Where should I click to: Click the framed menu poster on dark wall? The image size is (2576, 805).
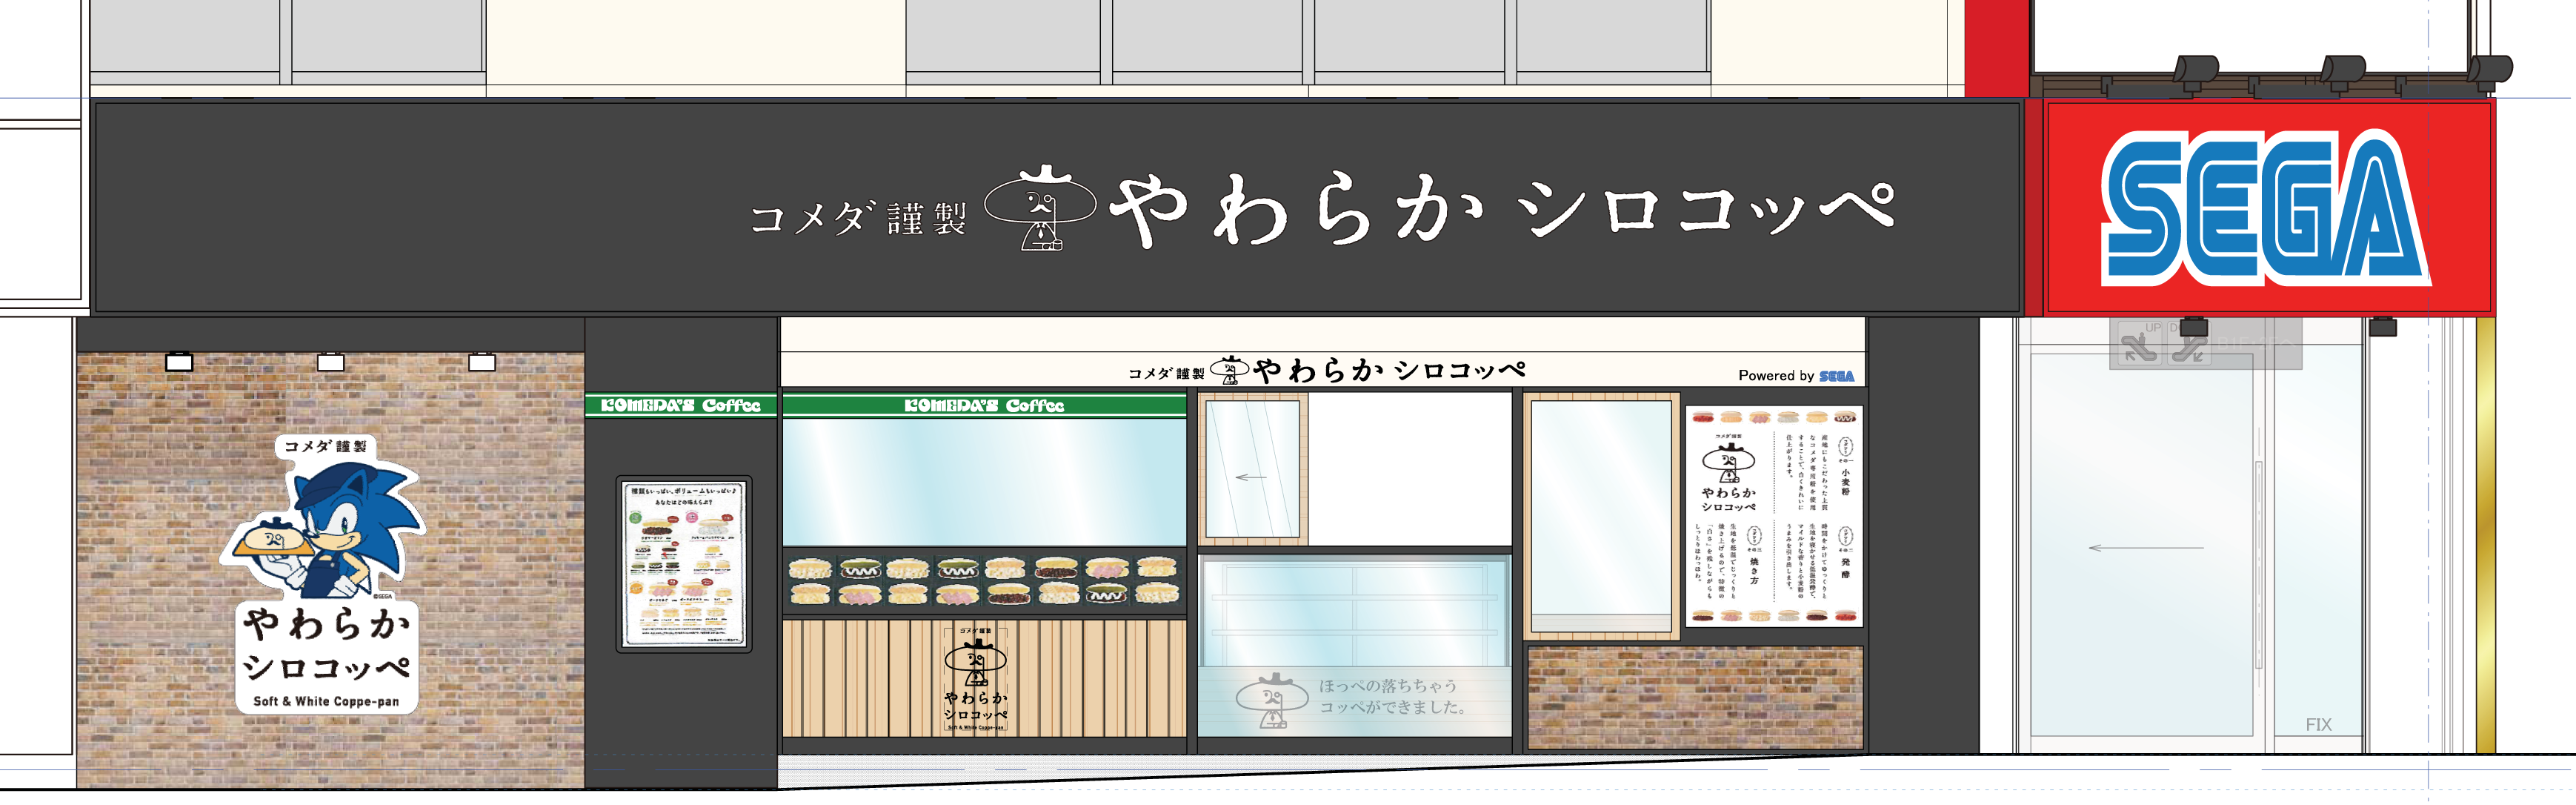pos(684,563)
